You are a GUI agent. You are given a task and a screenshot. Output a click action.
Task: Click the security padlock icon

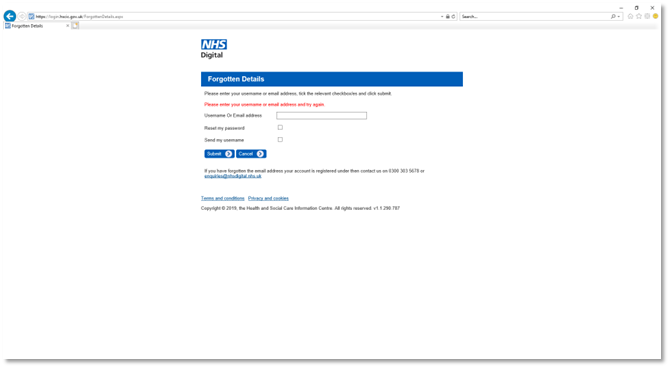(x=448, y=16)
